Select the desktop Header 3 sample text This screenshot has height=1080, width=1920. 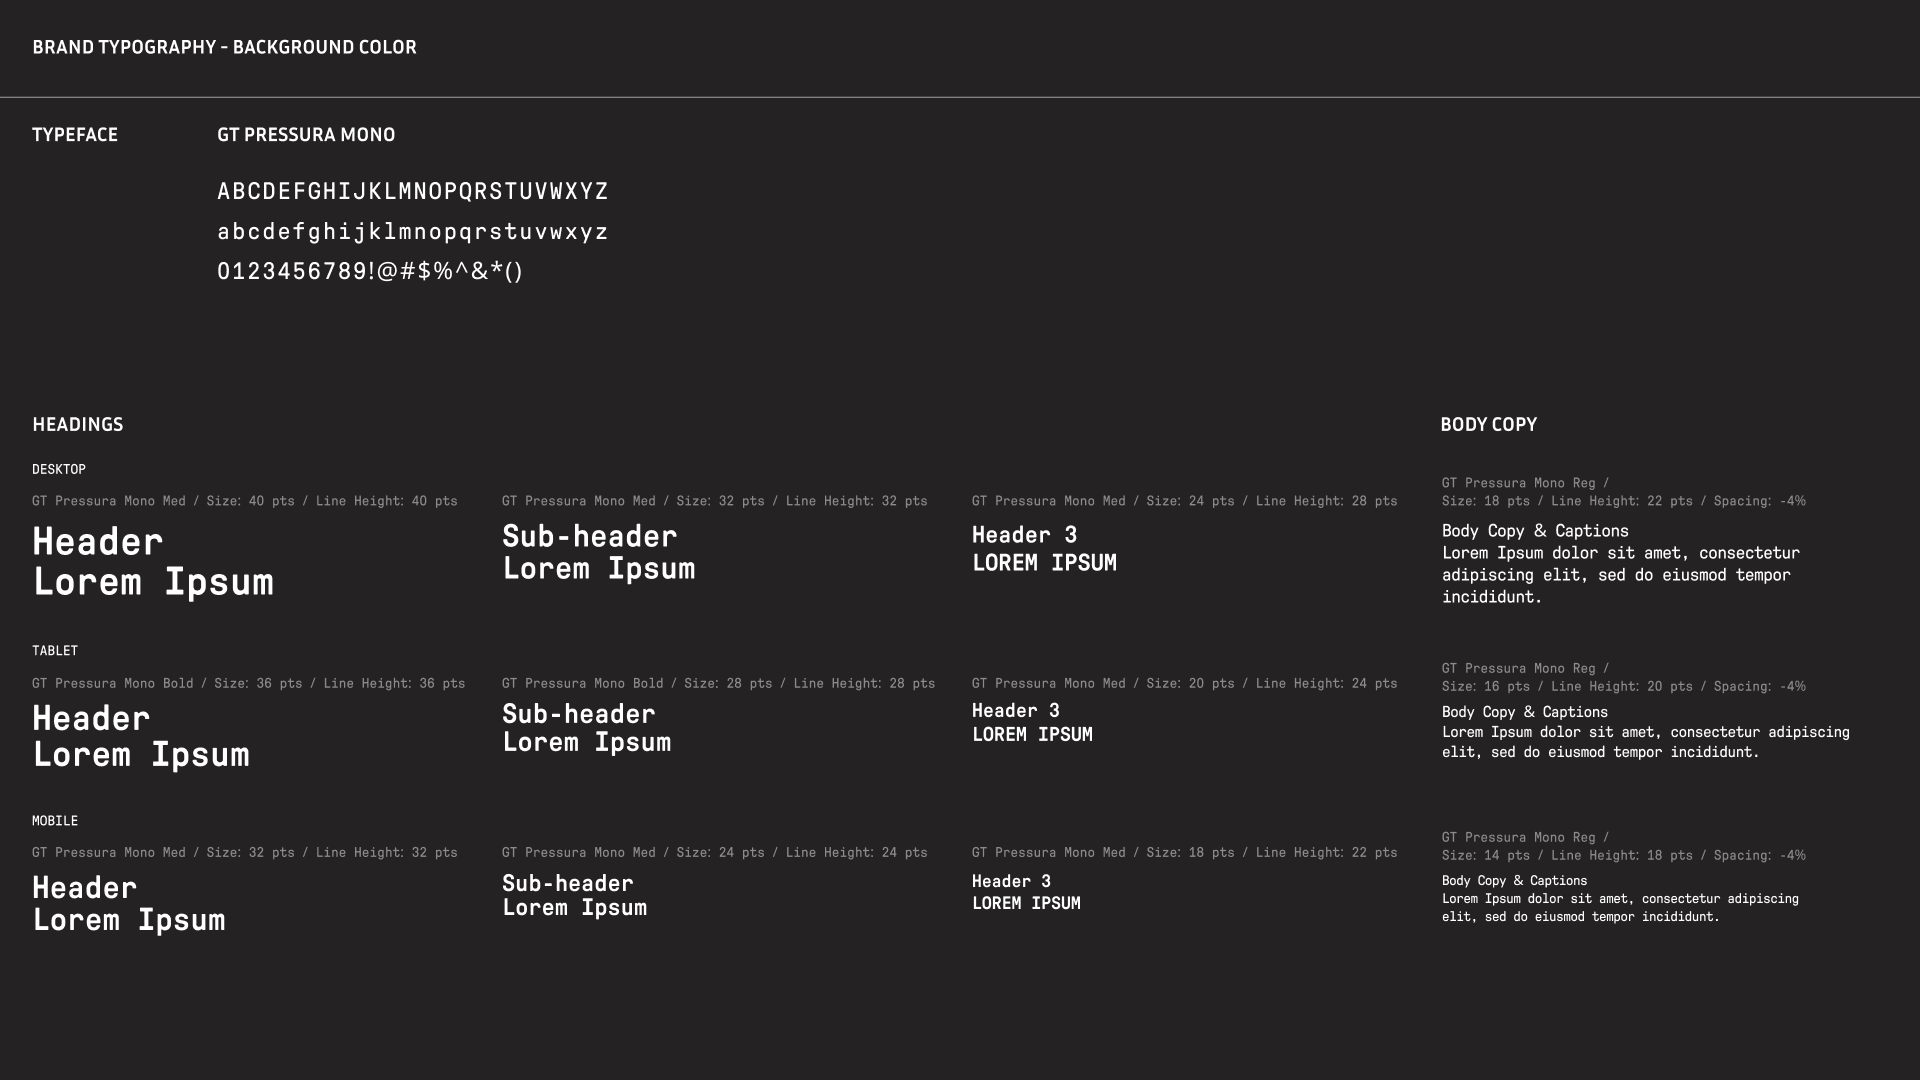1044,549
